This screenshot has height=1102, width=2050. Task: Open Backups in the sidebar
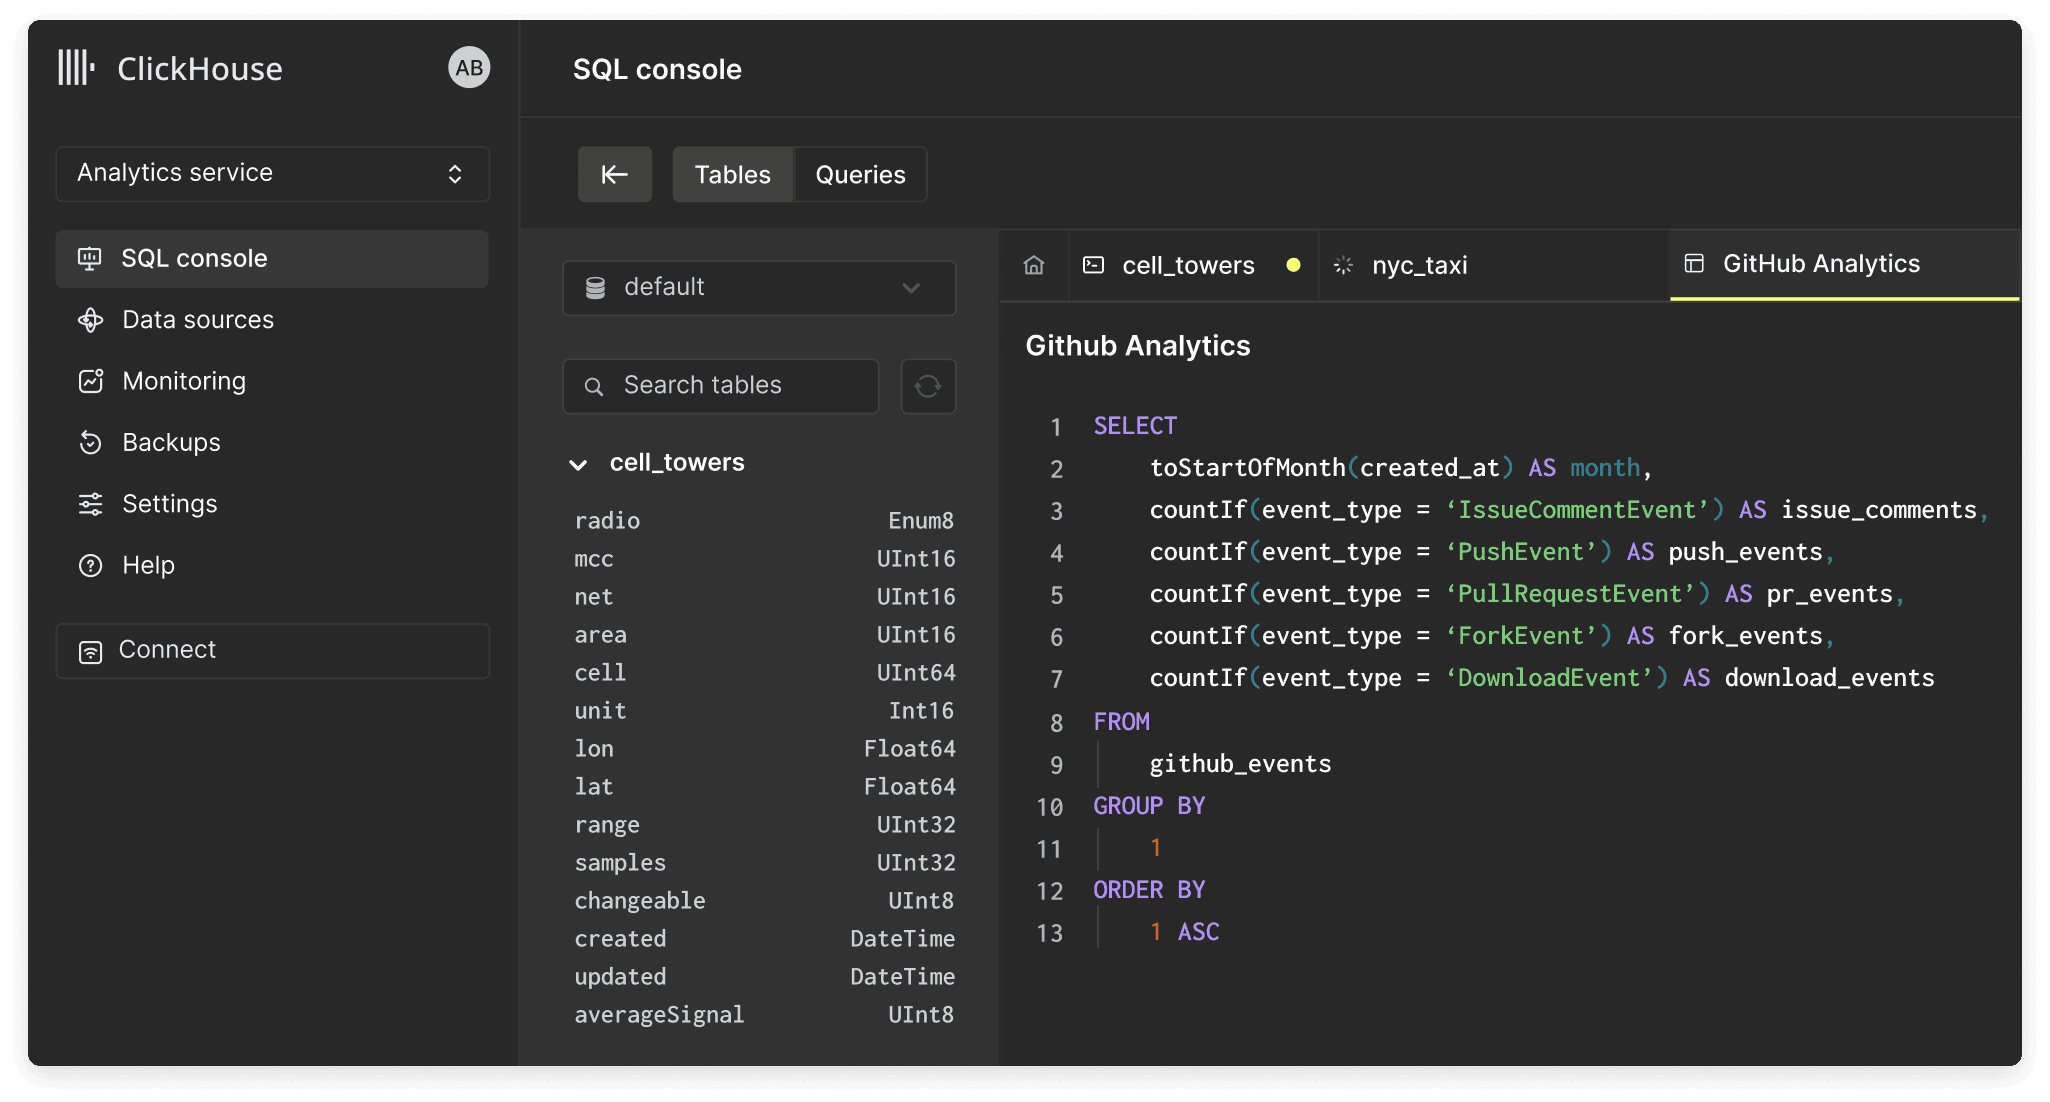point(272,442)
